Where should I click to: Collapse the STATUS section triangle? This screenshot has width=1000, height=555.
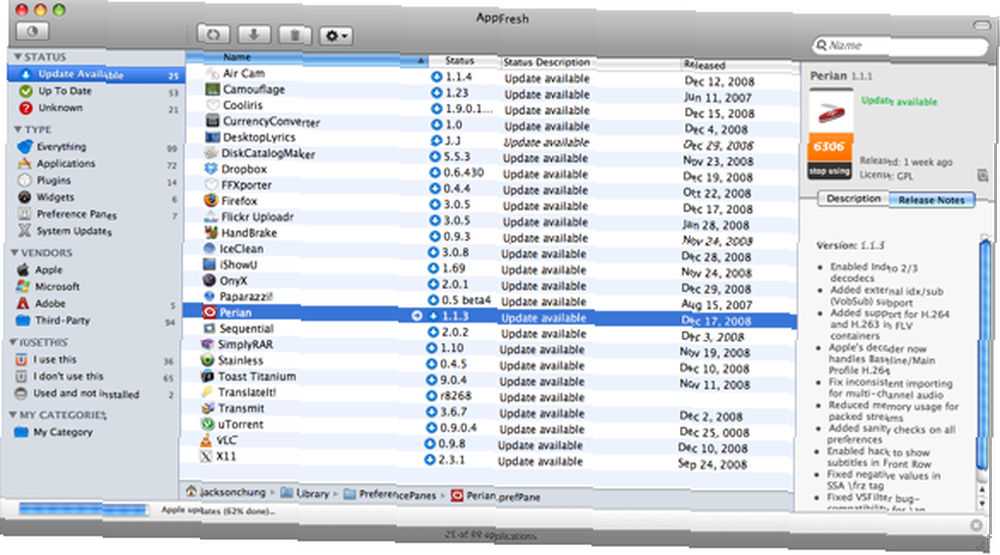(x=17, y=57)
